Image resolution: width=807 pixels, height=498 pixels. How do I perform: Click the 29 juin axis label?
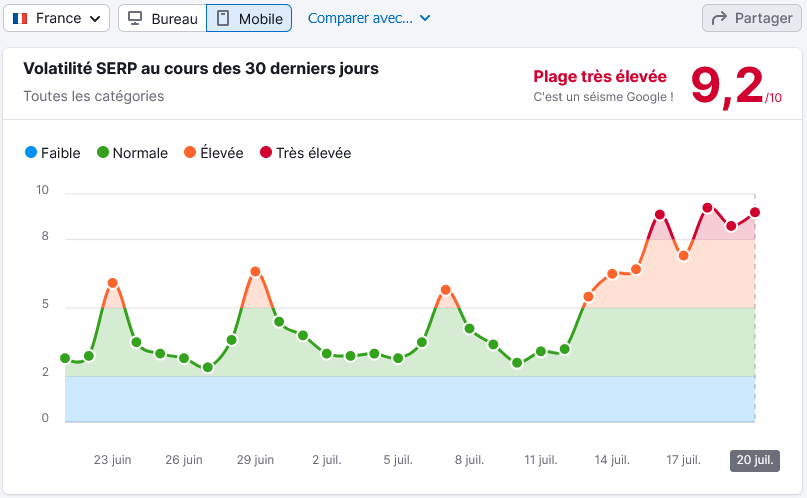click(255, 460)
